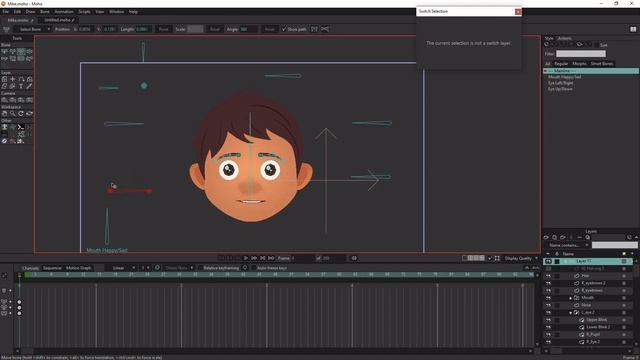Select the Pan Workspace hand tool
This screenshot has height=360, width=640.
point(4,113)
